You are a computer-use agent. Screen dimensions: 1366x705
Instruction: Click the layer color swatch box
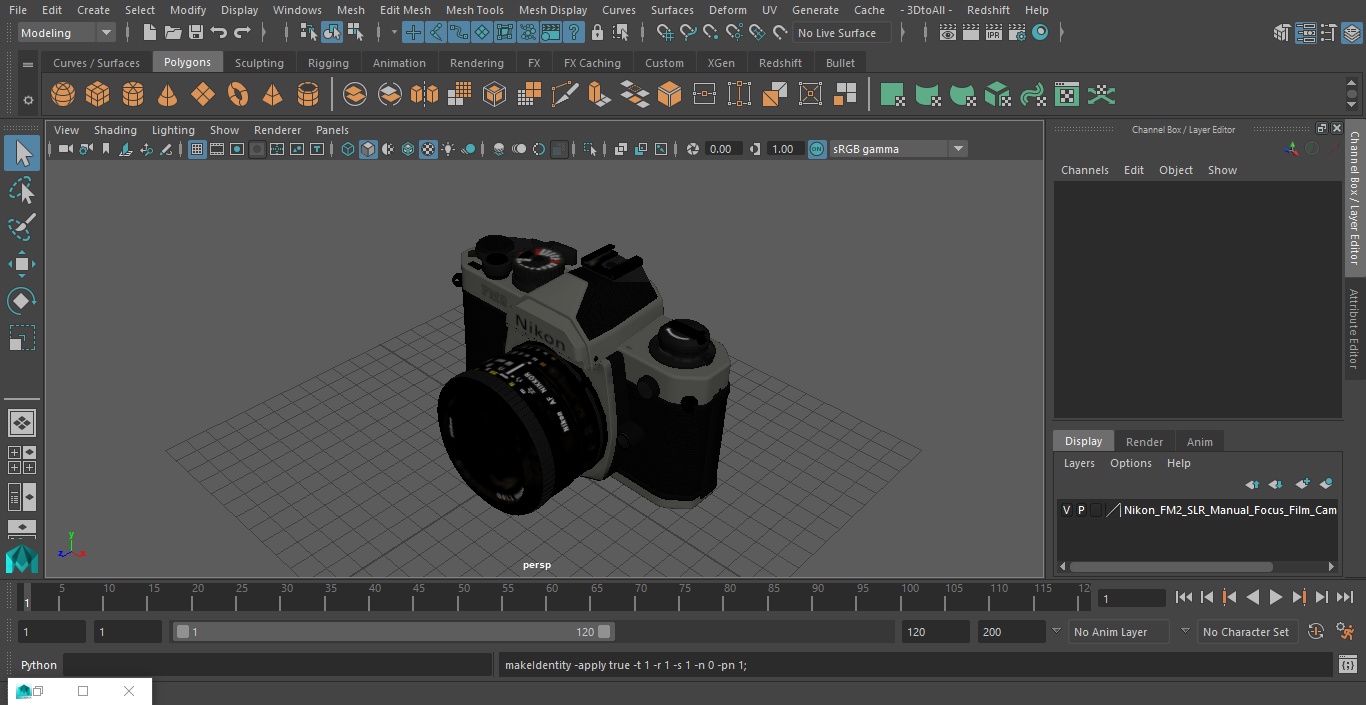click(1113, 510)
